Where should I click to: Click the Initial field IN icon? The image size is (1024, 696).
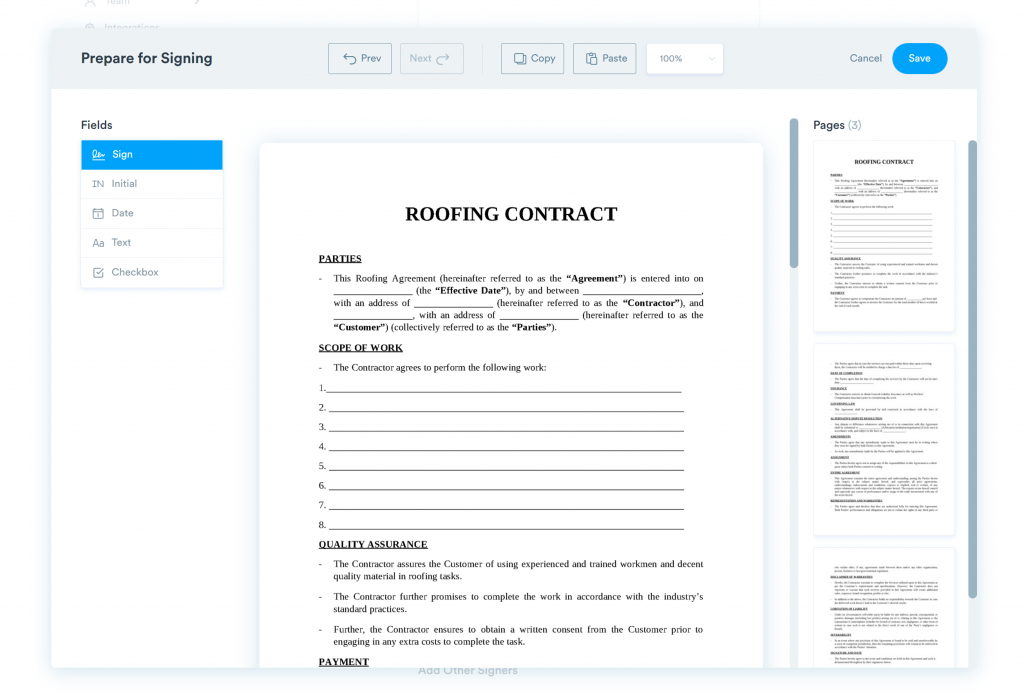coord(98,184)
